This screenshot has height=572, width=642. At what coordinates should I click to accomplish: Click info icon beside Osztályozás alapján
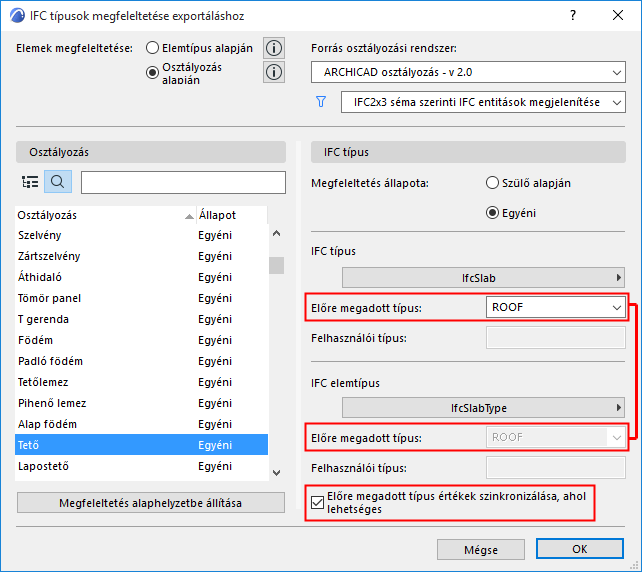click(x=274, y=72)
